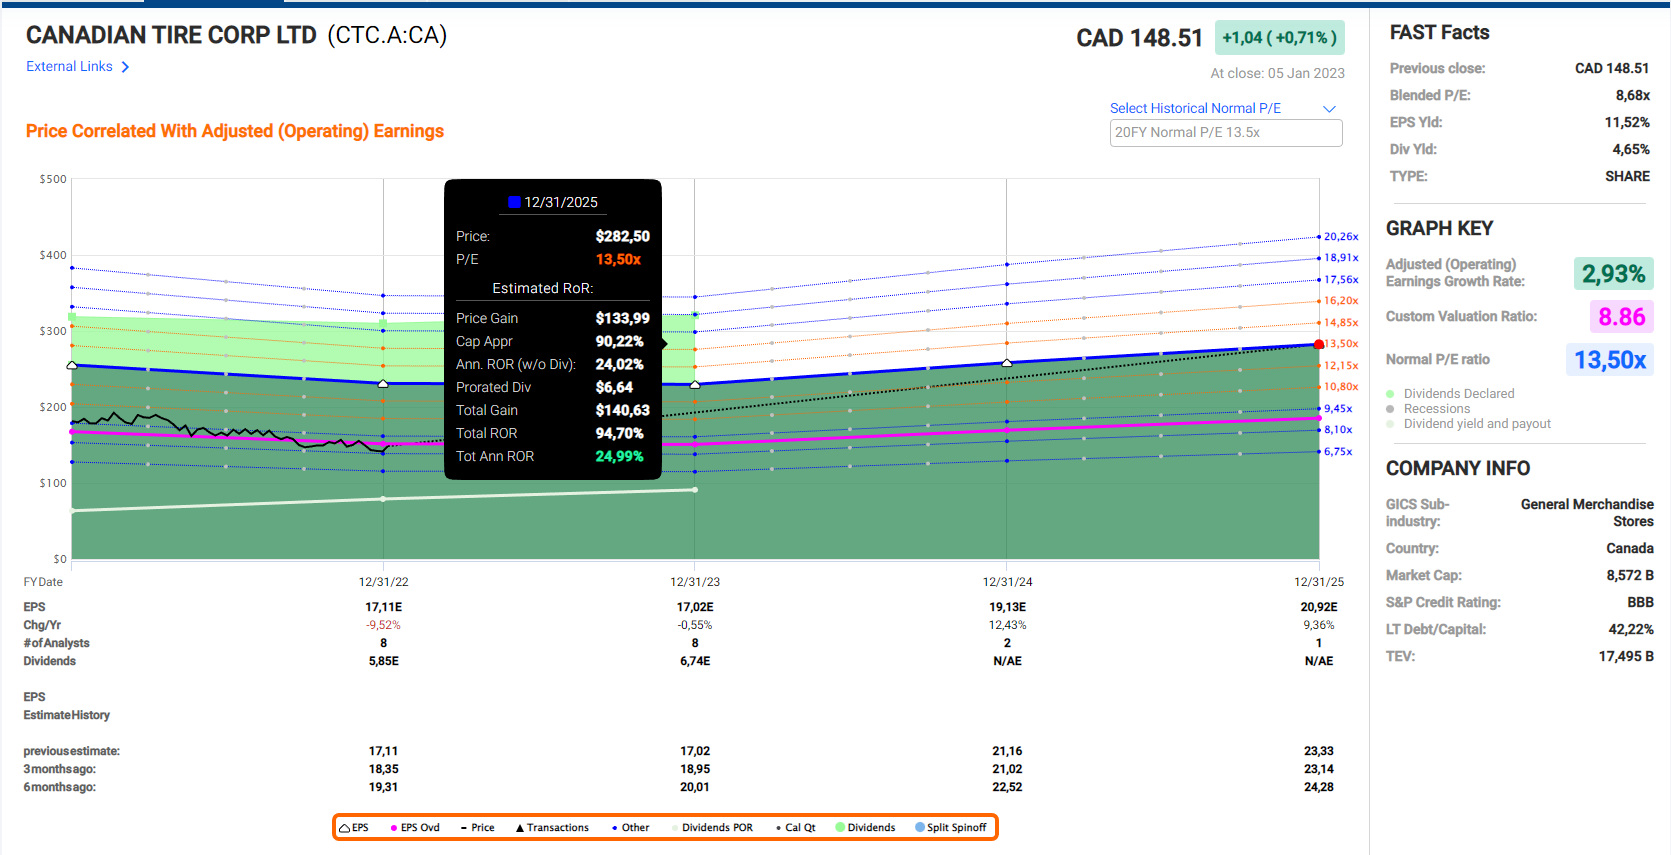Click the Cal Qt legend marker
Image resolution: width=1671 pixels, height=855 pixels.
(x=778, y=828)
